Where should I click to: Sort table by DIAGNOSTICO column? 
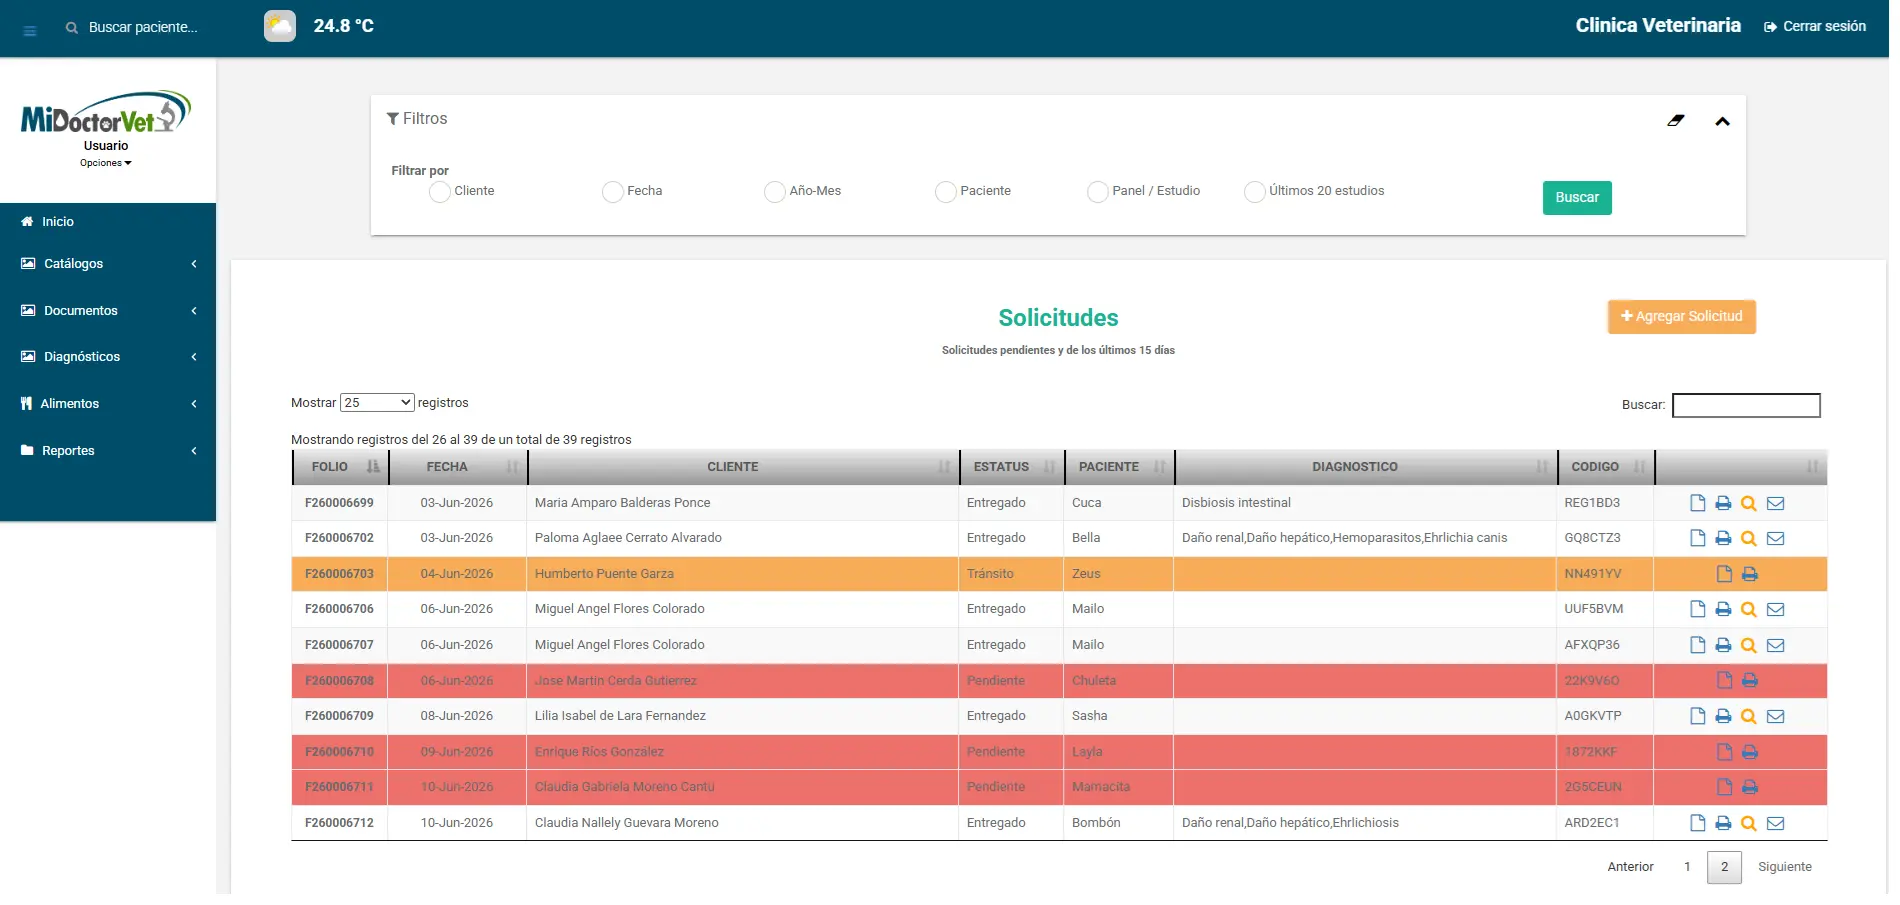tap(1366, 467)
